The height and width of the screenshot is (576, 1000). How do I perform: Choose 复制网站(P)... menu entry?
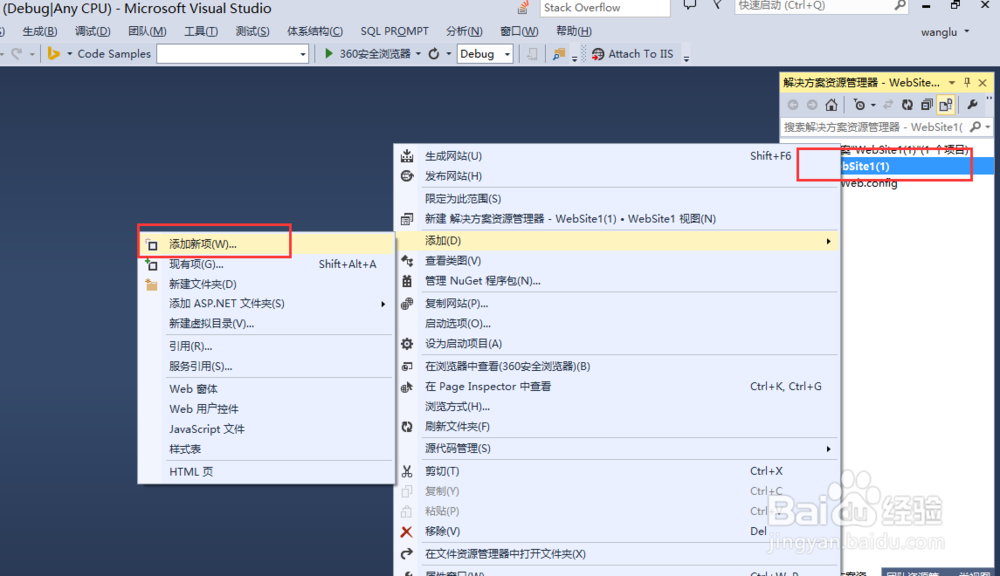(x=616, y=303)
